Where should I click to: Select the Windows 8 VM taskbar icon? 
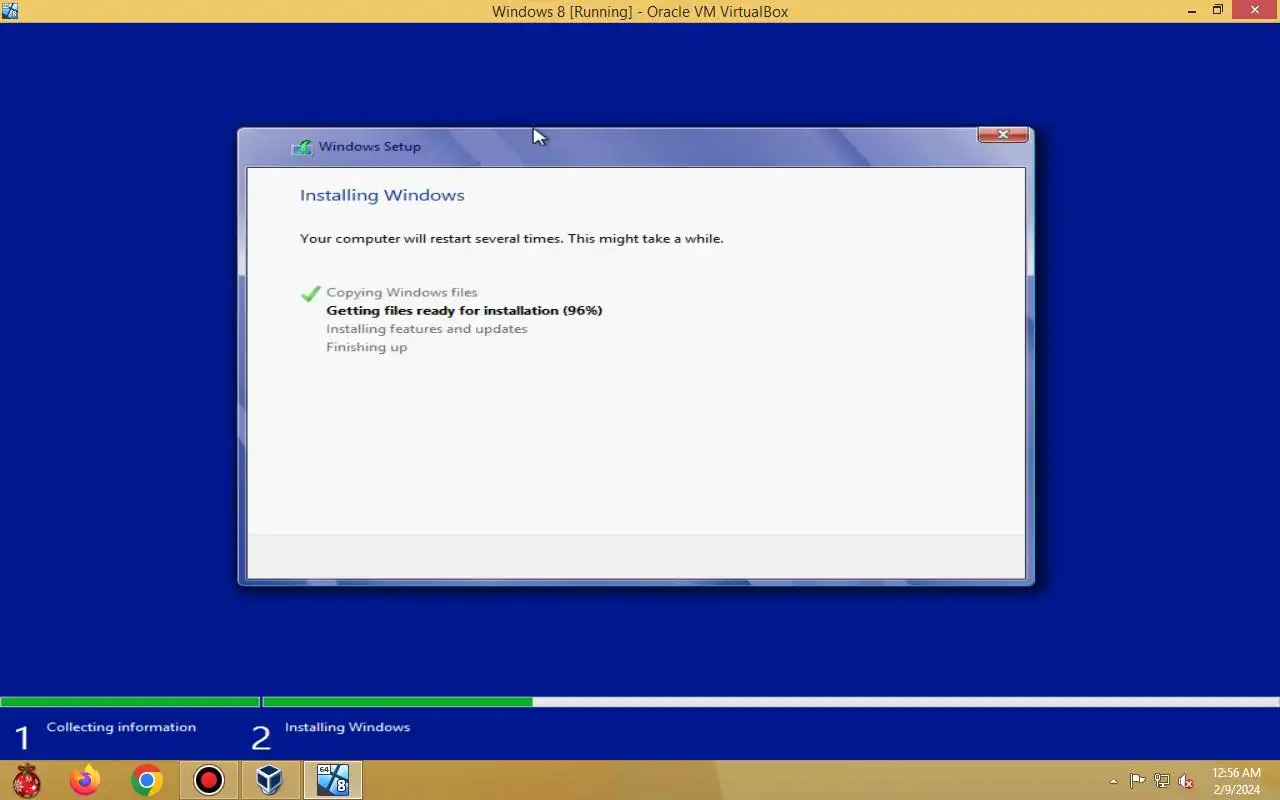pyautogui.click(x=332, y=780)
